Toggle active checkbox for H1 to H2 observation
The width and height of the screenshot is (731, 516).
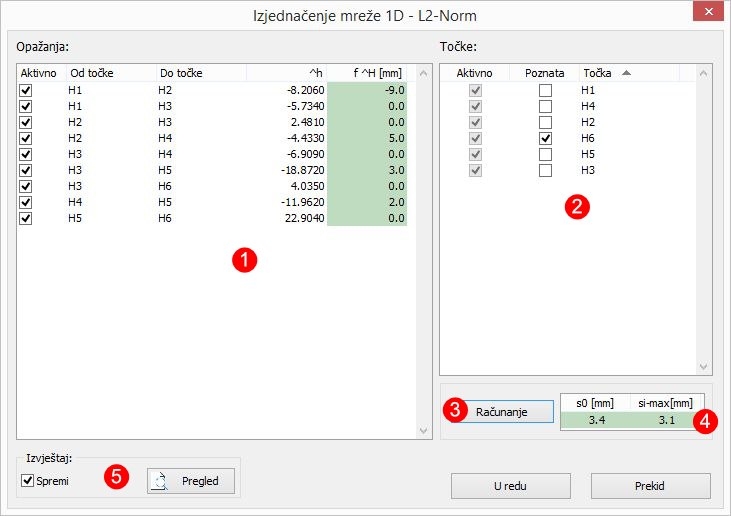(x=26, y=90)
